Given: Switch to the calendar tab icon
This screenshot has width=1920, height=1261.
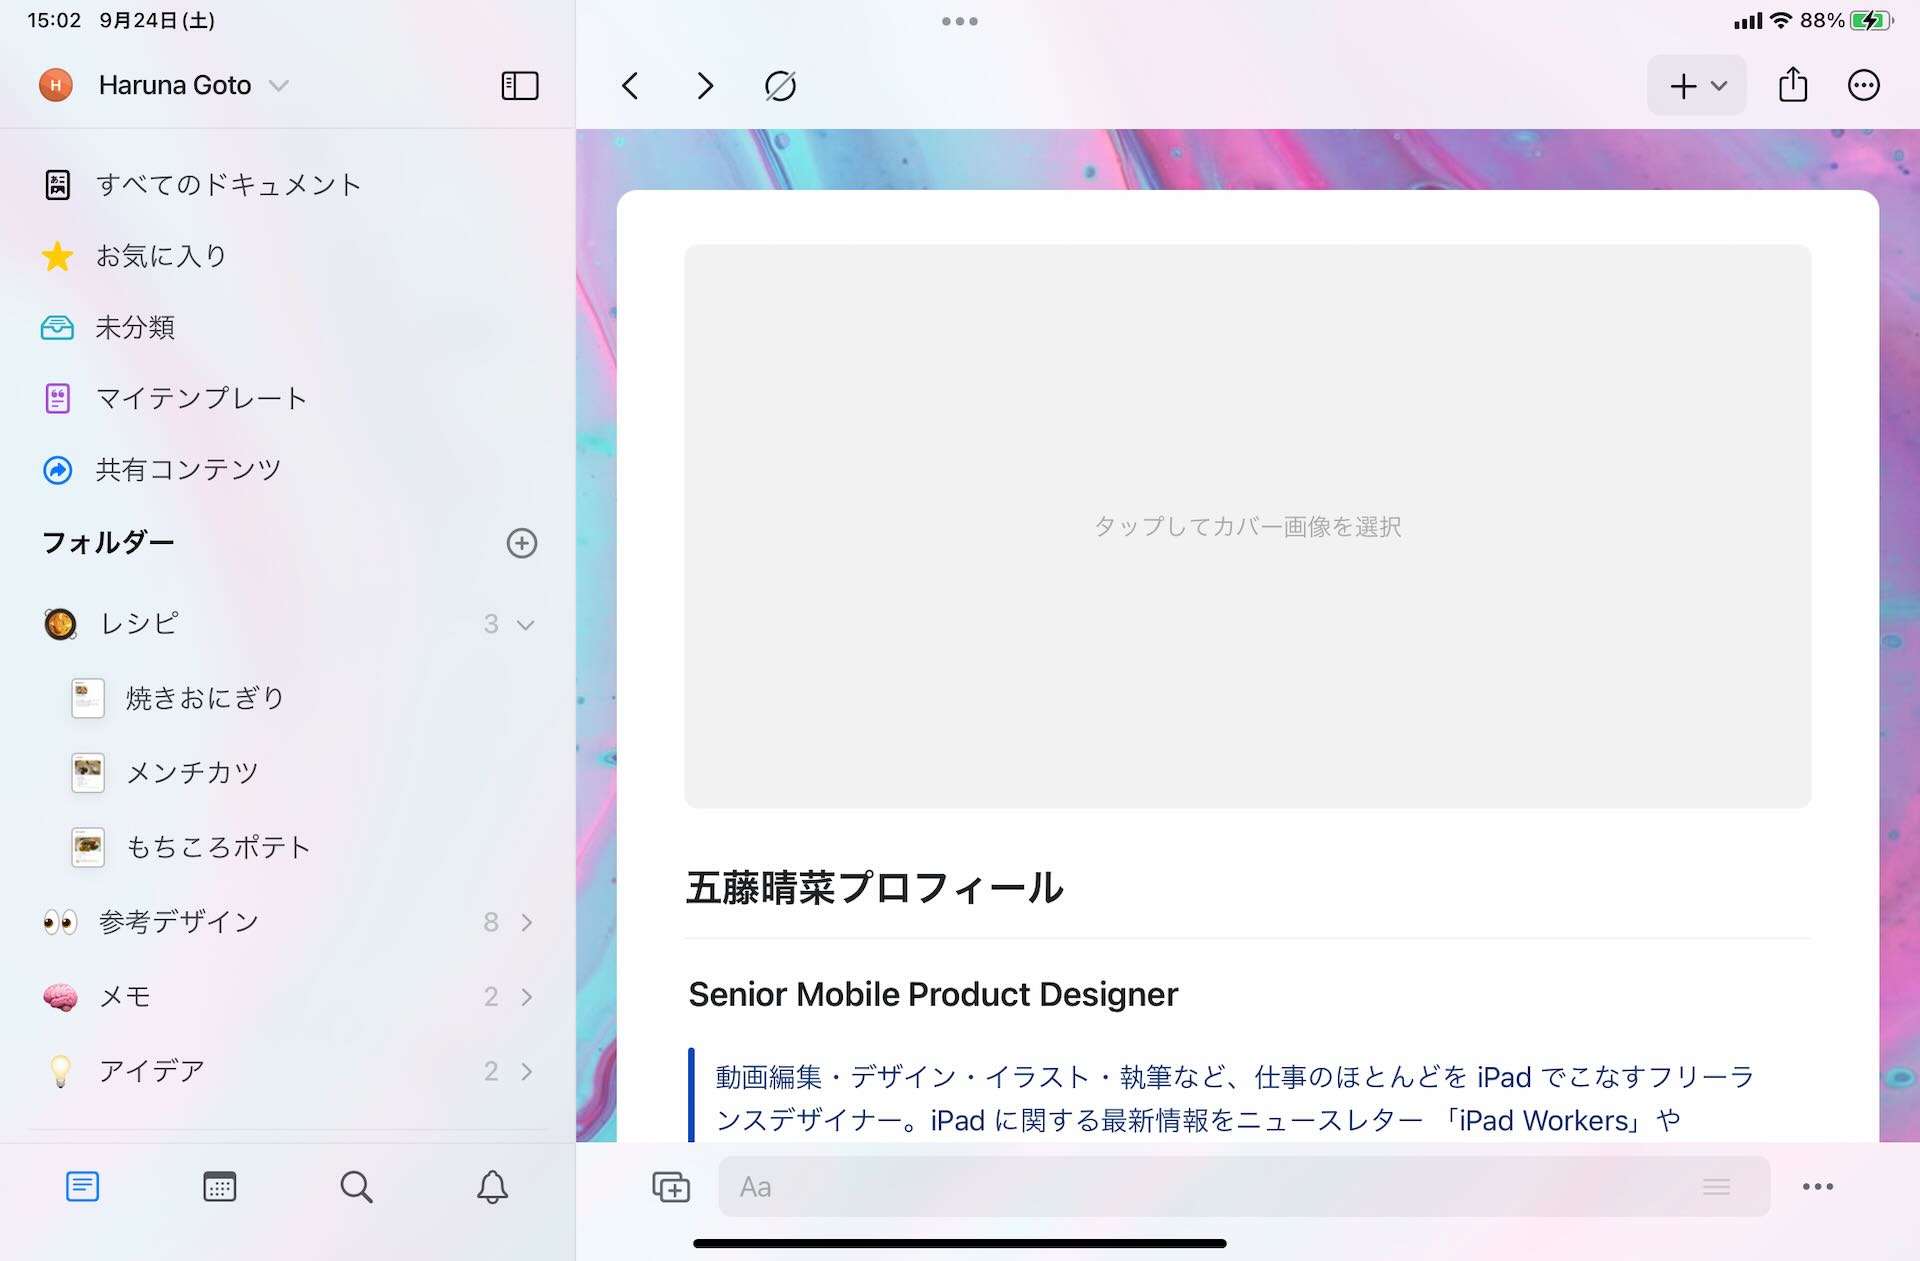Looking at the screenshot, I should tap(219, 1187).
